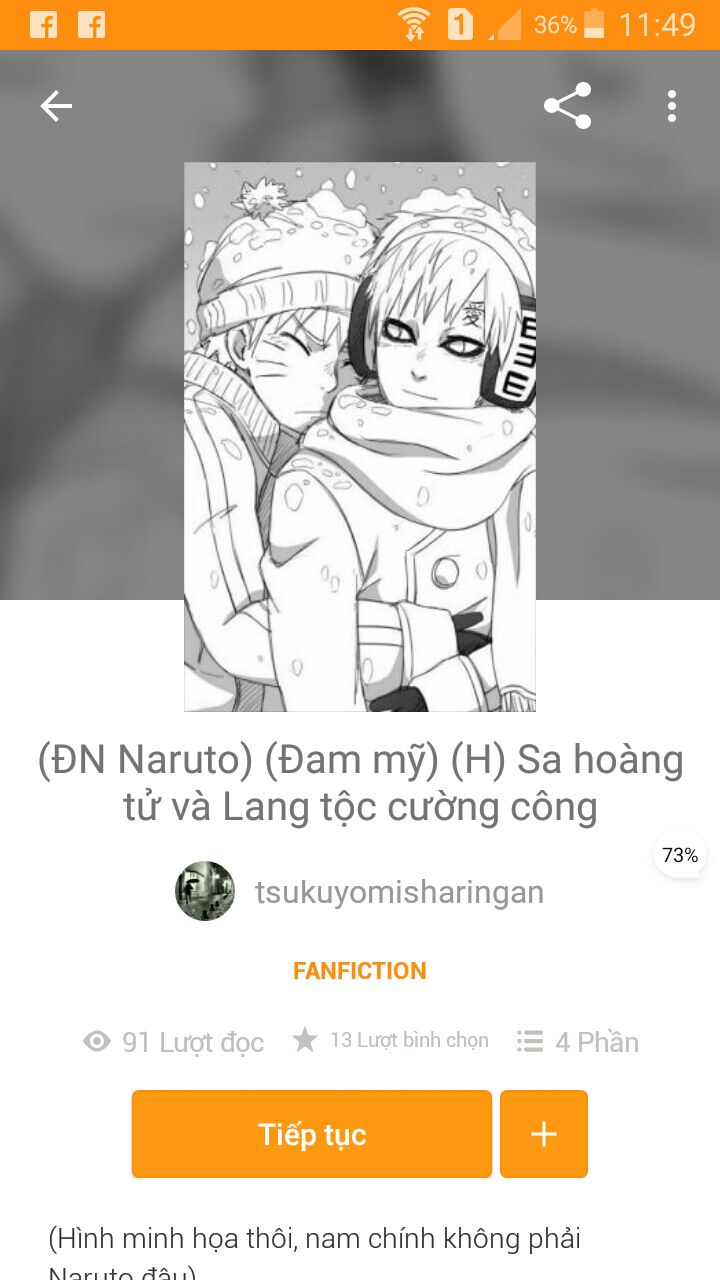The width and height of the screenshot is (720, 1280).
Task: Open the three-dot overflow menu
Action: click(672, 106)
